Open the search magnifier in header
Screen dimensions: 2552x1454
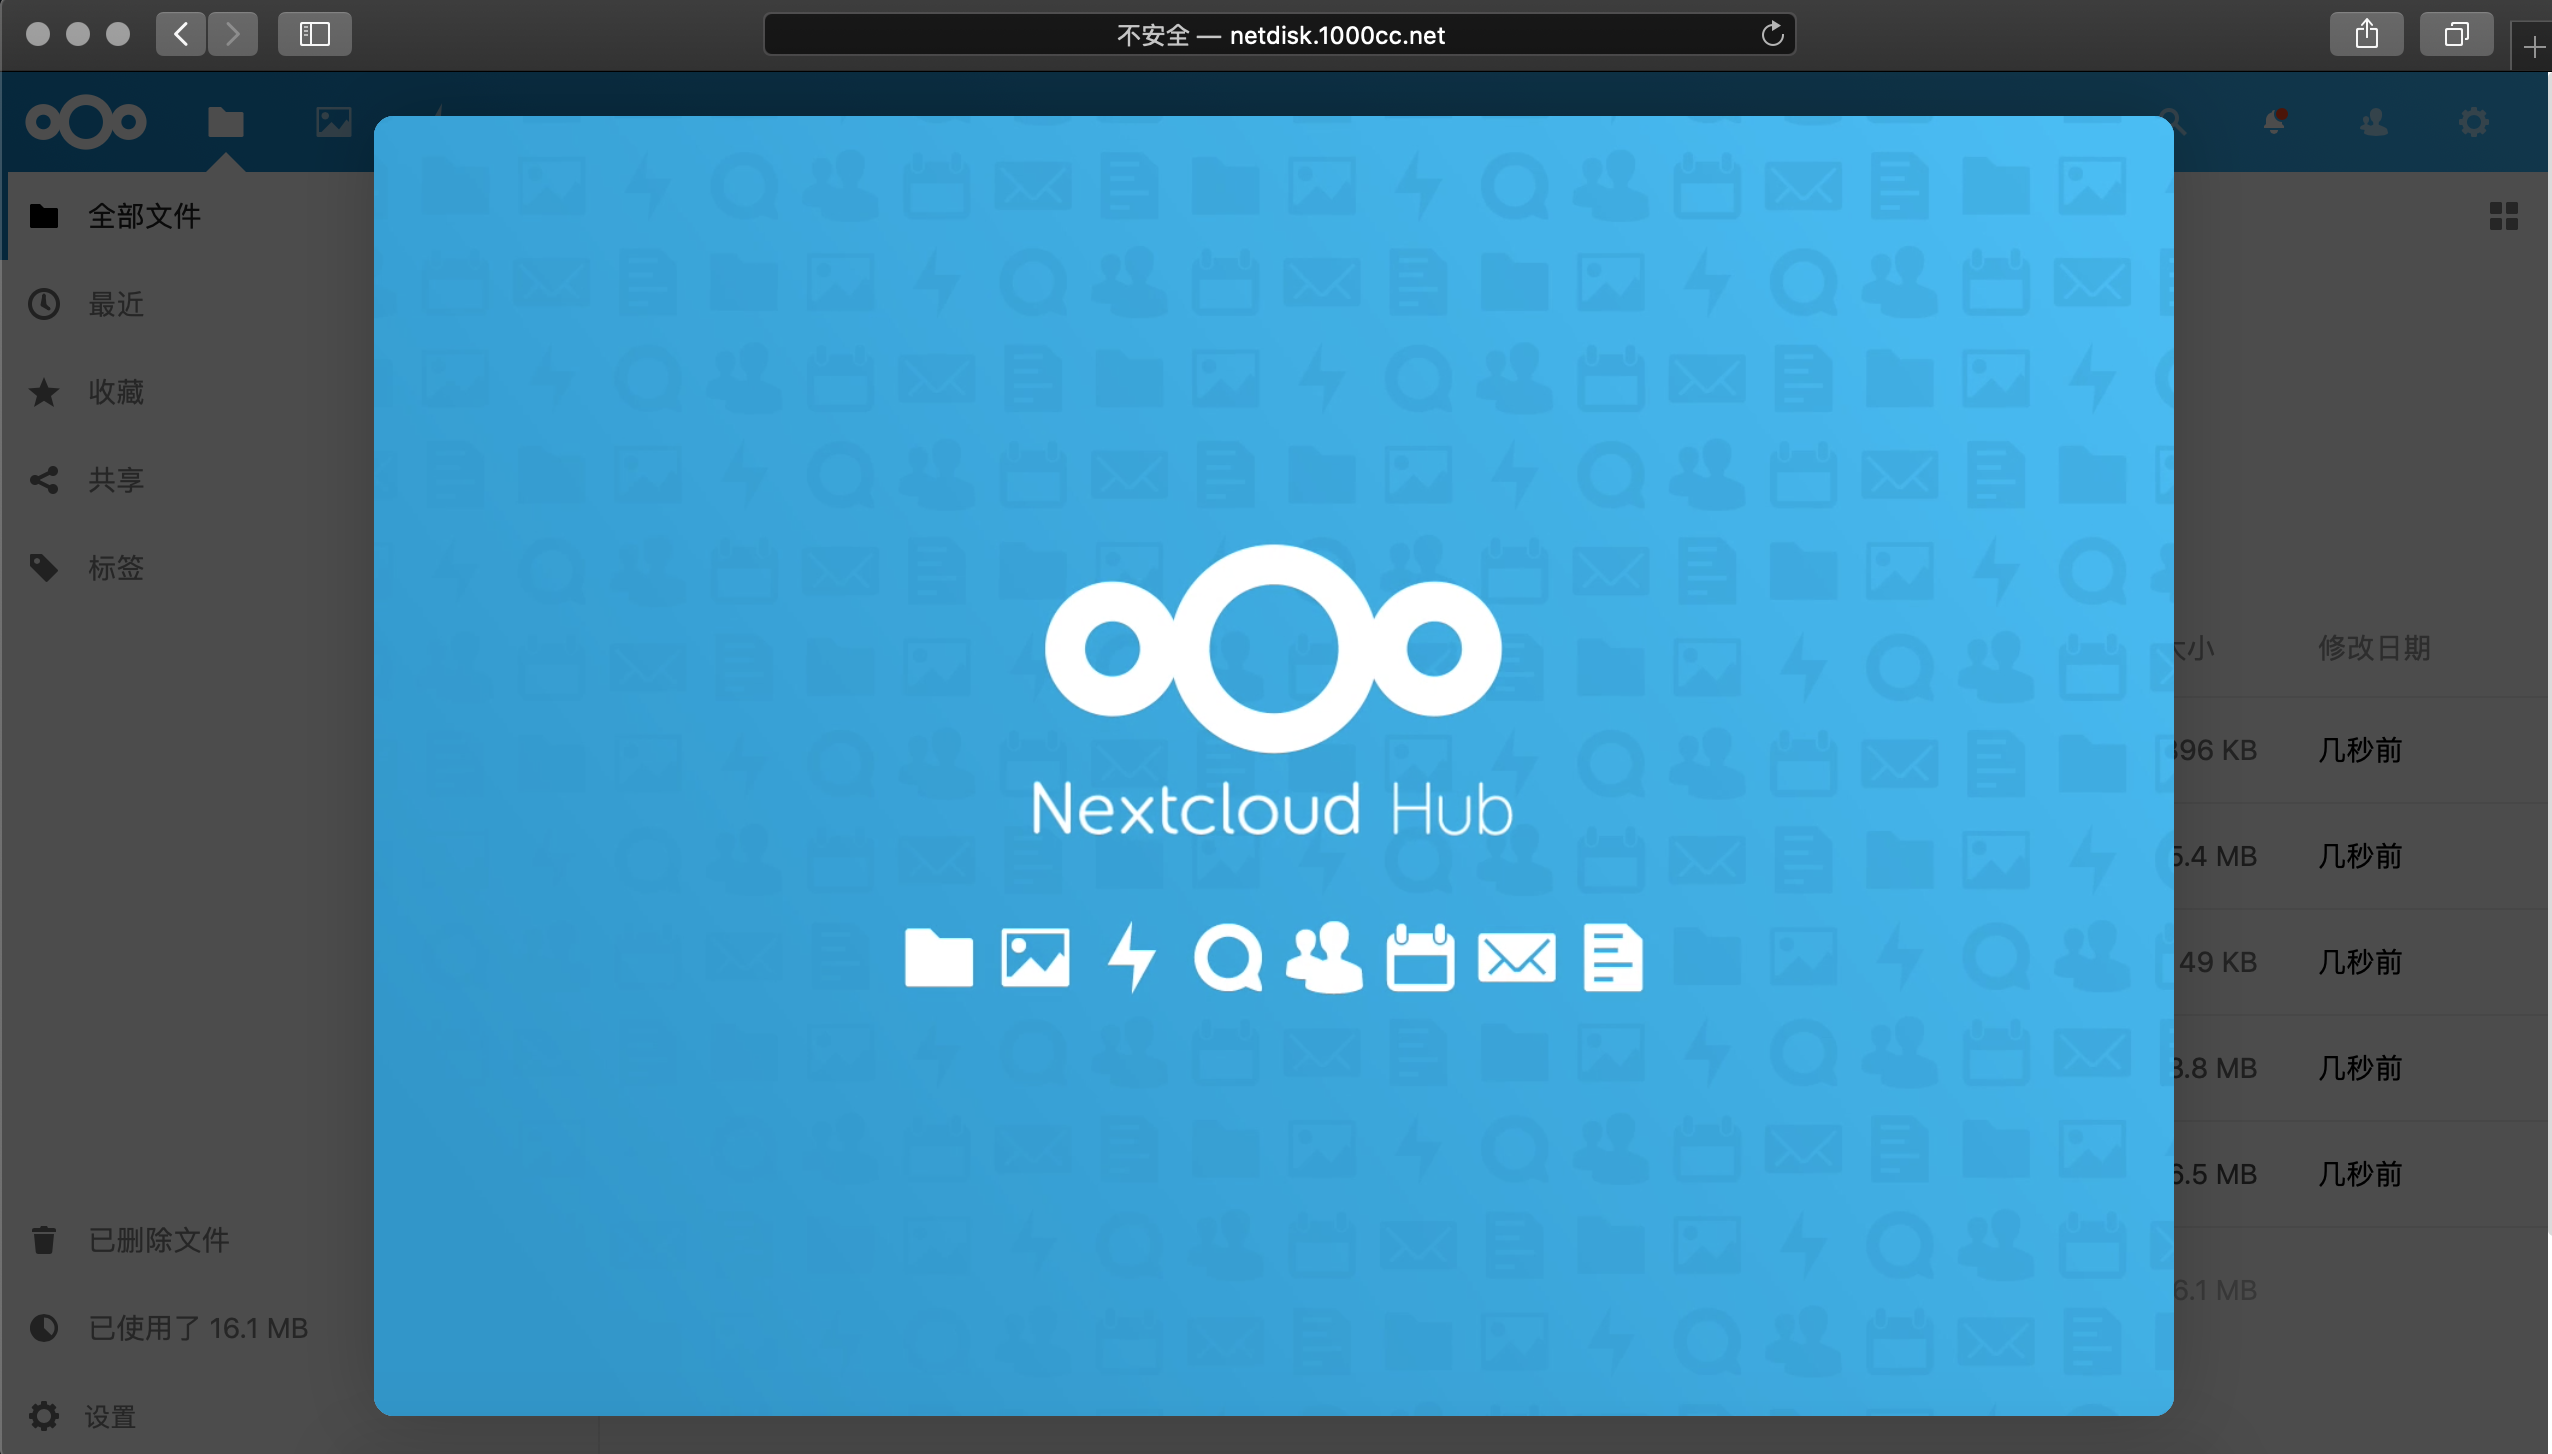(x=2174, y=122)
